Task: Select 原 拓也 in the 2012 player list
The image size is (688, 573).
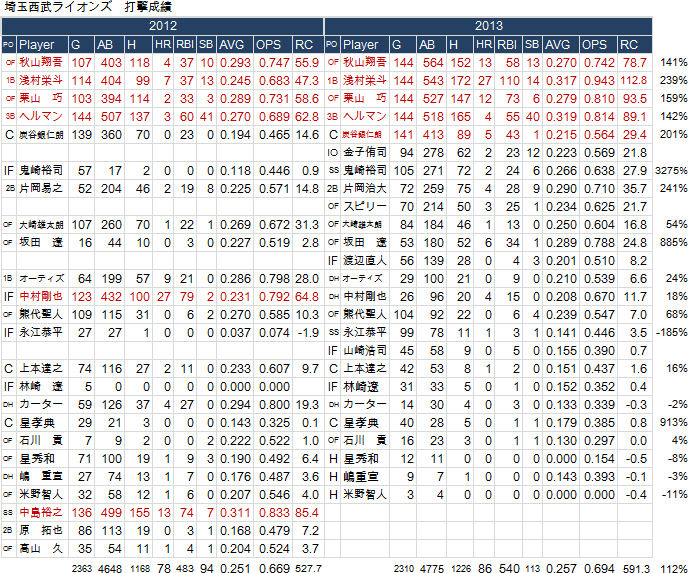Action: point(41,530)
